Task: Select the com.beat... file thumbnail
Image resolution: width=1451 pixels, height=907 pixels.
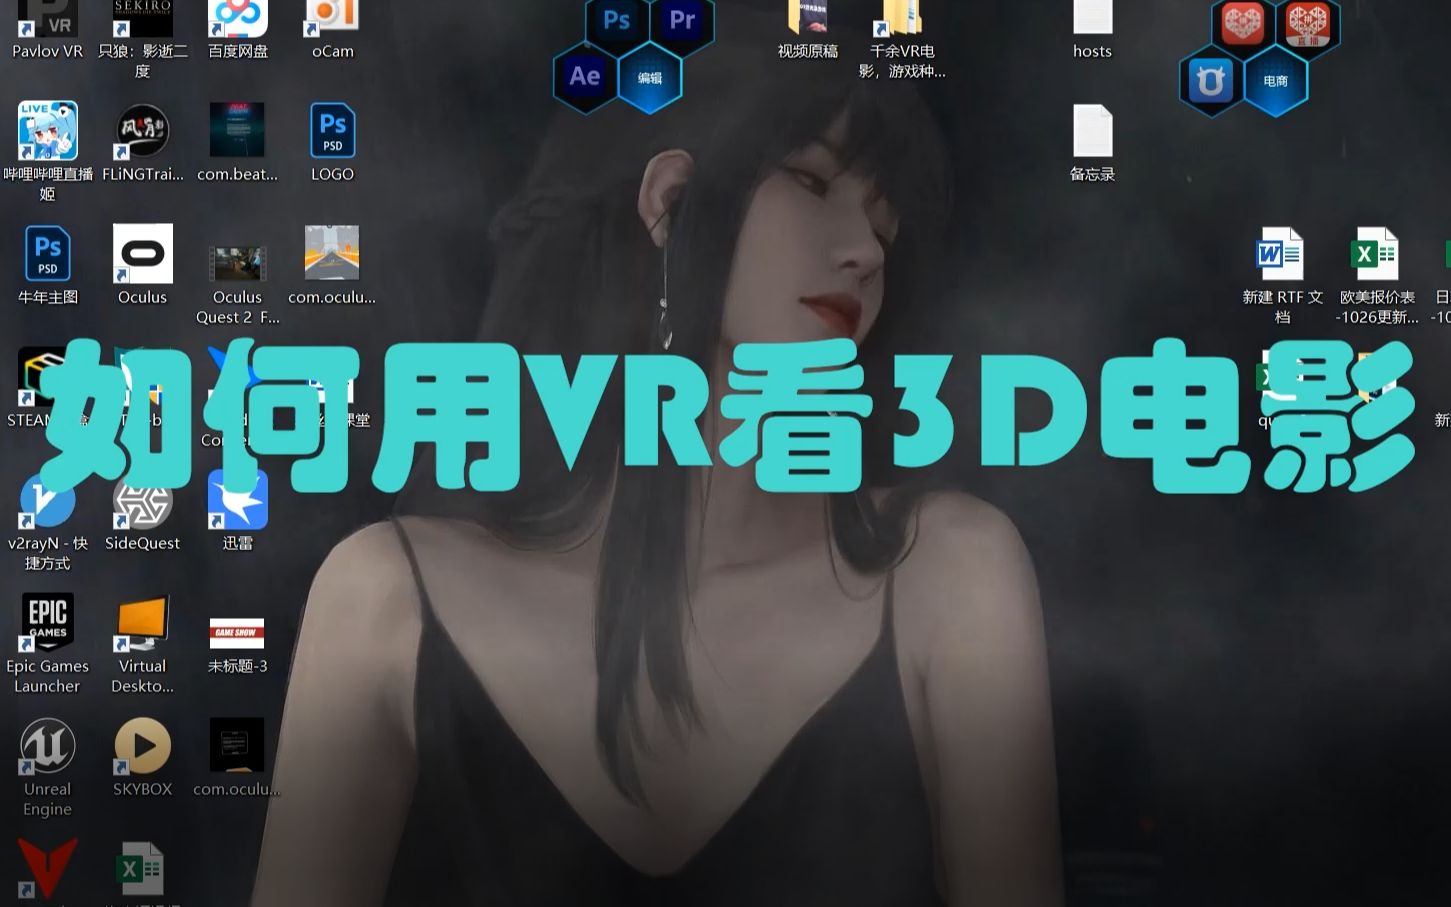Action: click(238, 131)
